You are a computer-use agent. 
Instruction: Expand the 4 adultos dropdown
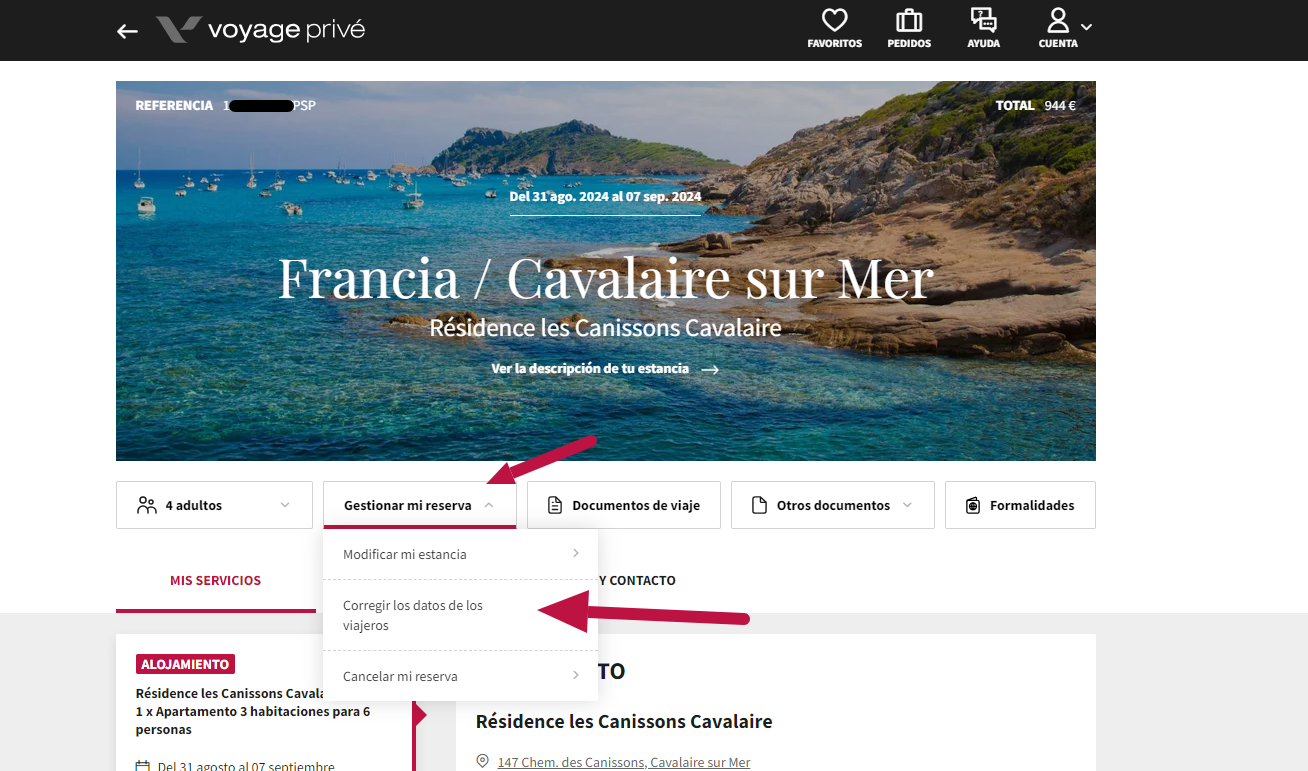pos(215,505)
